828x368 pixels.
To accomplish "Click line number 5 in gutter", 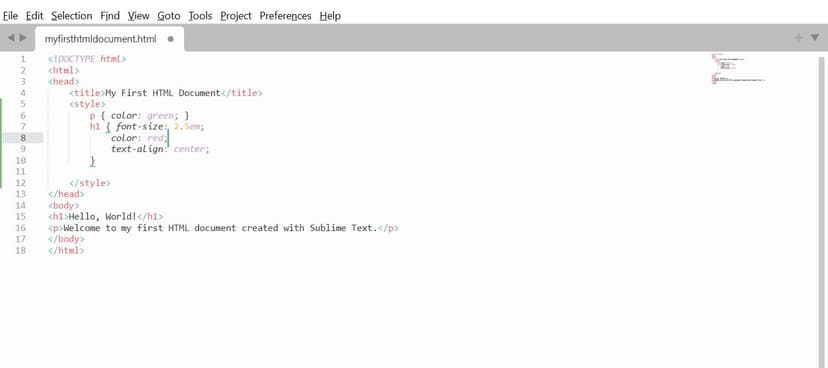I will pos(23,104).
